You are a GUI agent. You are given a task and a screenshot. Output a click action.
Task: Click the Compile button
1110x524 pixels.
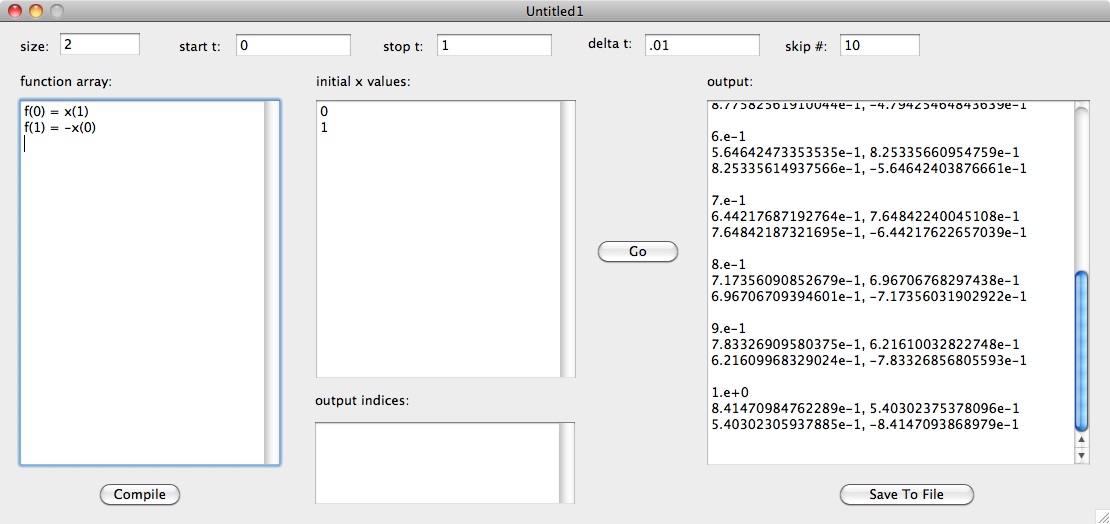[140, 494]
